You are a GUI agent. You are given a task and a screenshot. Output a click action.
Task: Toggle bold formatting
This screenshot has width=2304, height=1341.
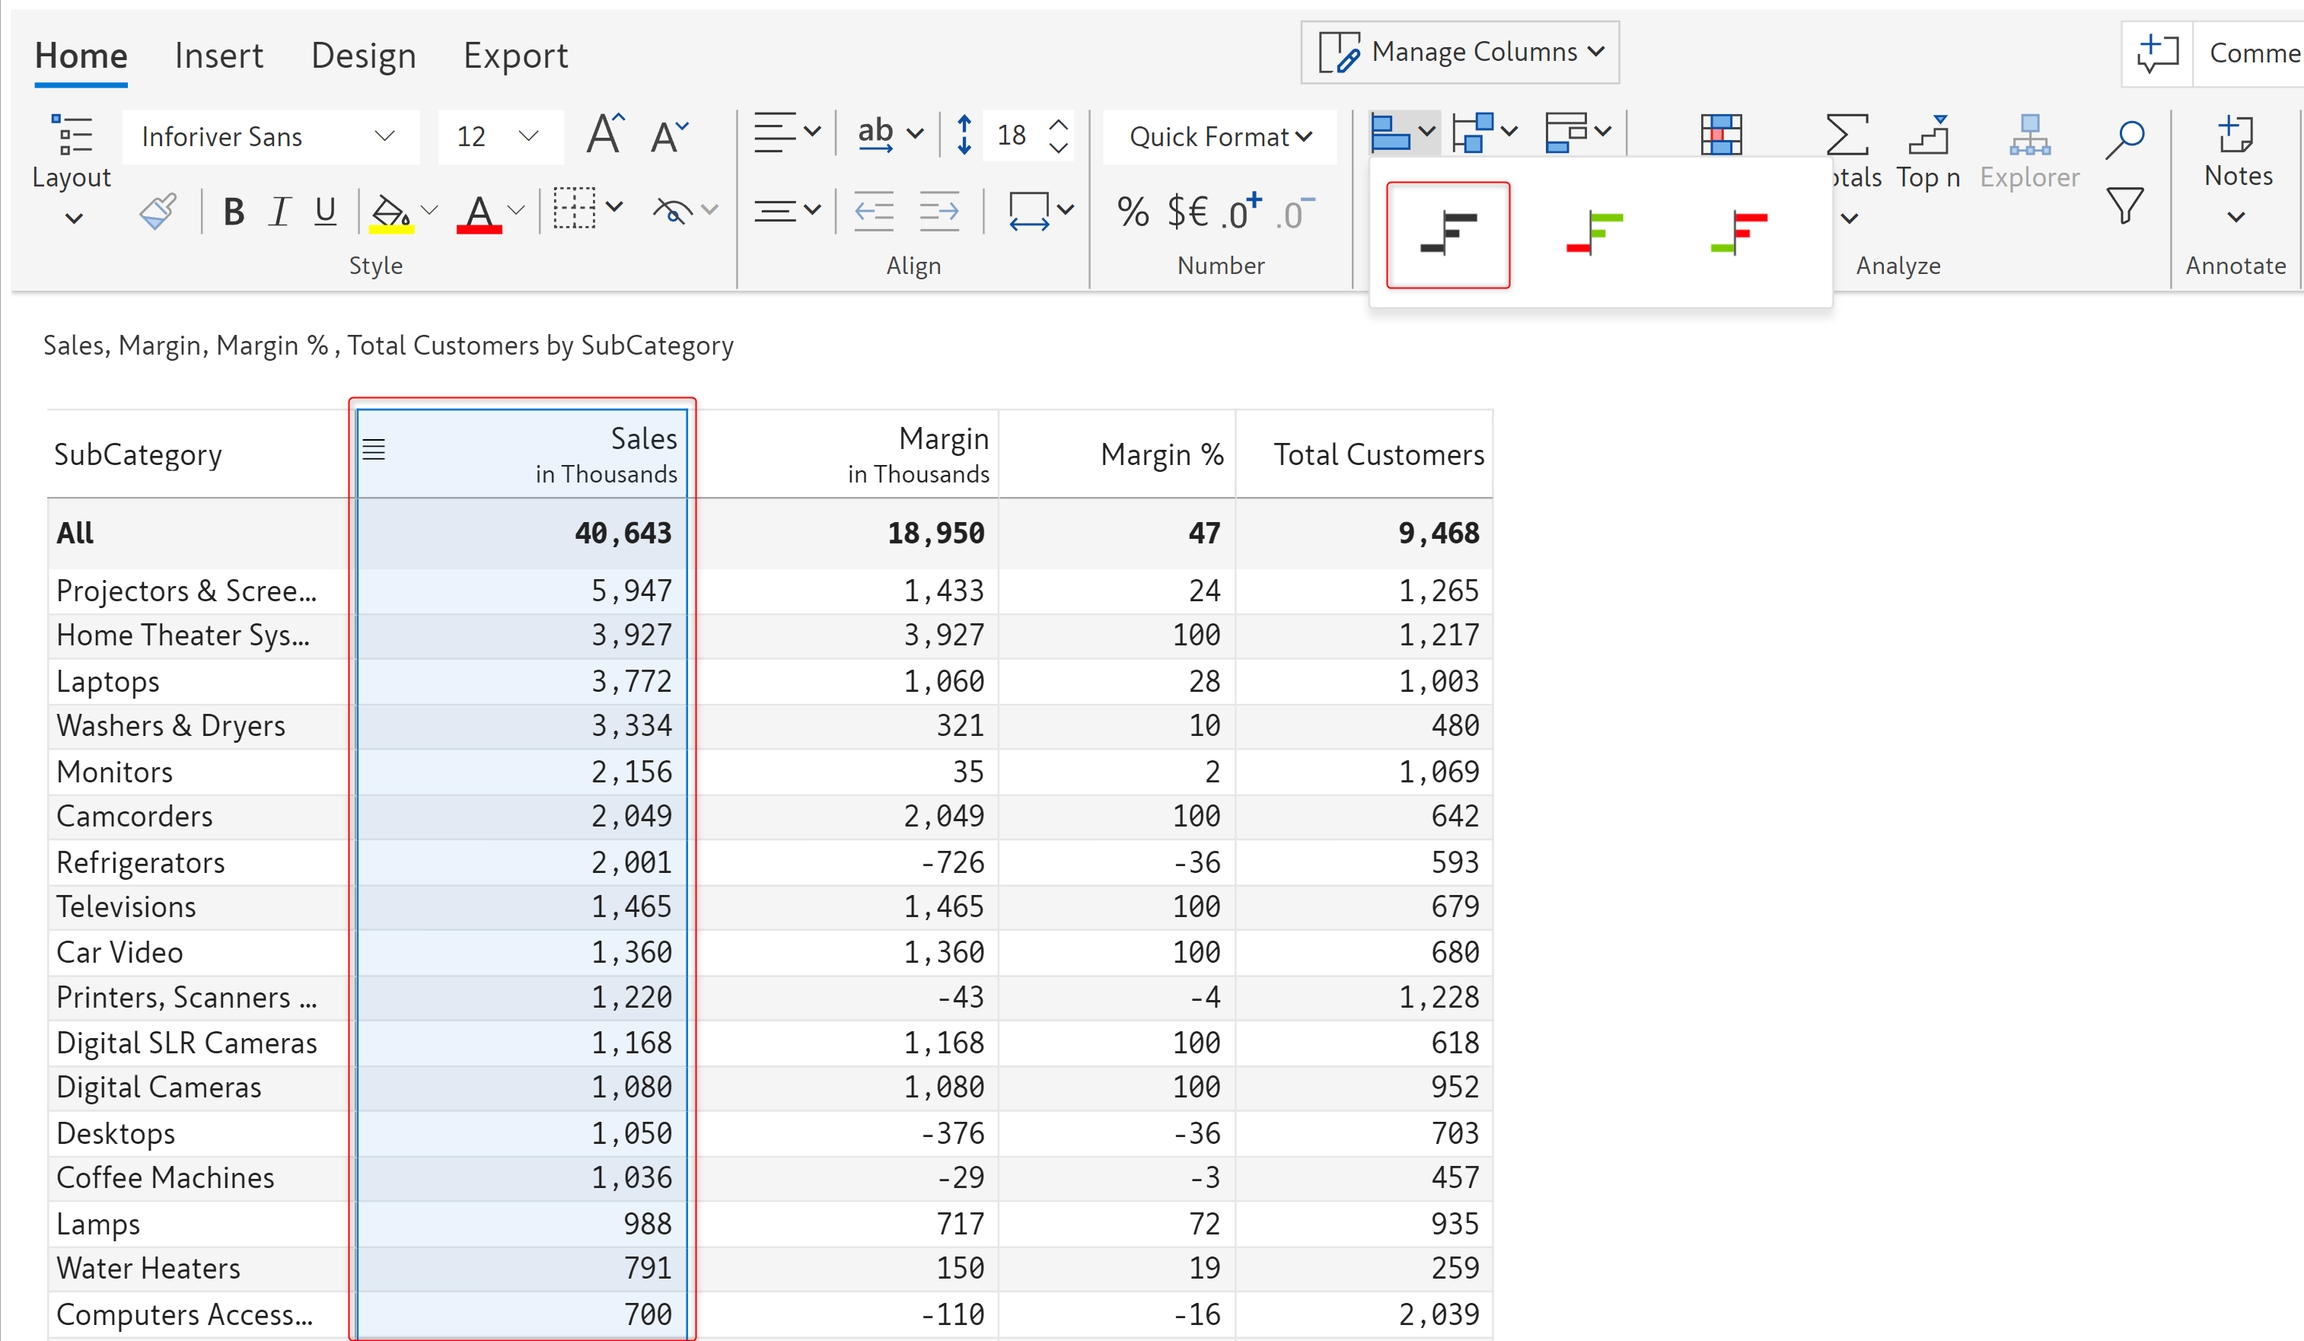tap(233, 211)
